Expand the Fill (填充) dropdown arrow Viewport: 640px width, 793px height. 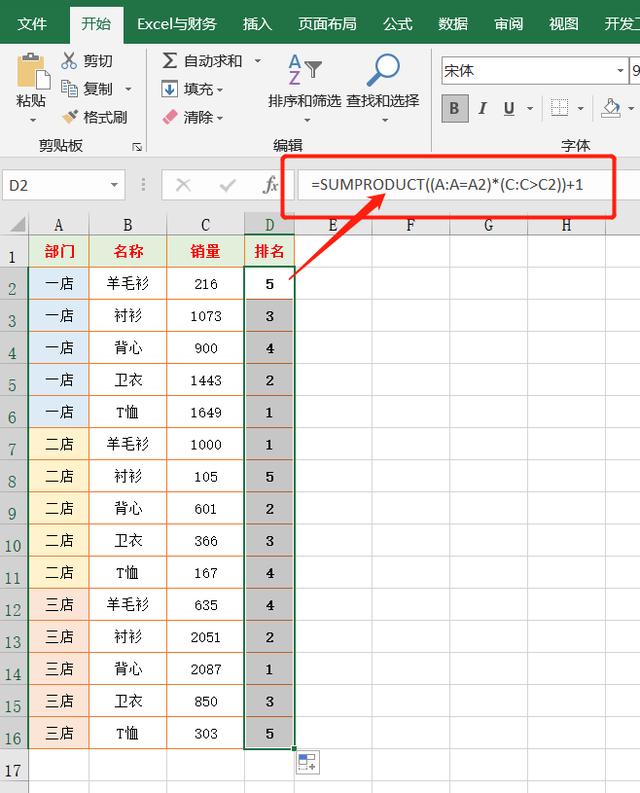tap(220, 91)
